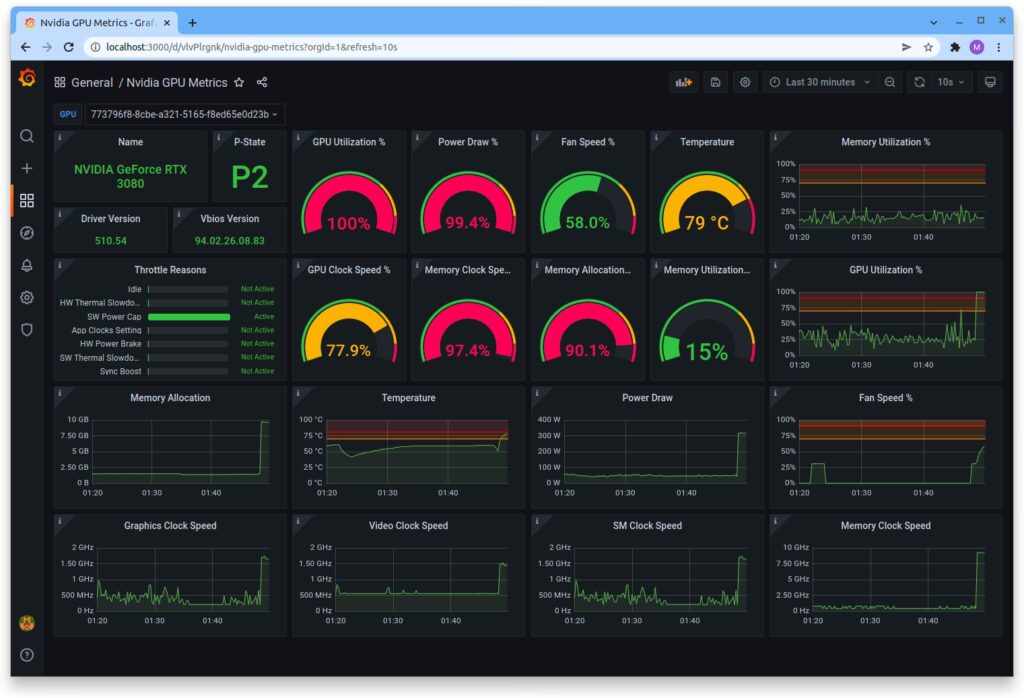Click the Grafana logo home icon
The width and height of the screenshot is (1024, 698).
pyautogui.click(x=27, y=78)
